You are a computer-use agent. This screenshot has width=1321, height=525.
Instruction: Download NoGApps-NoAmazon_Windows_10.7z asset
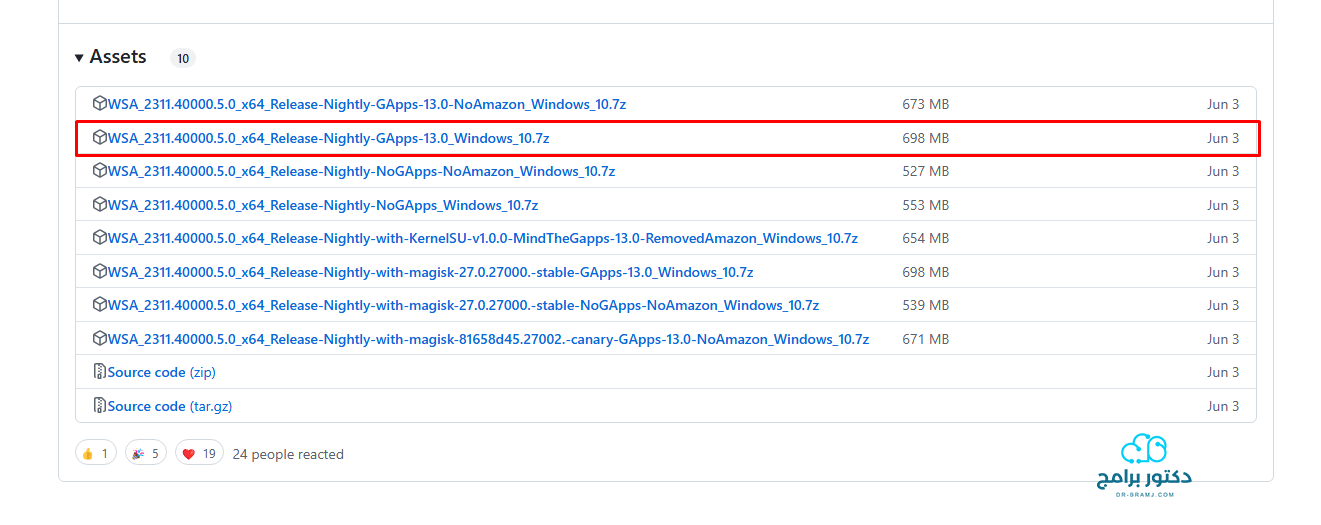(x=361, y=171)
